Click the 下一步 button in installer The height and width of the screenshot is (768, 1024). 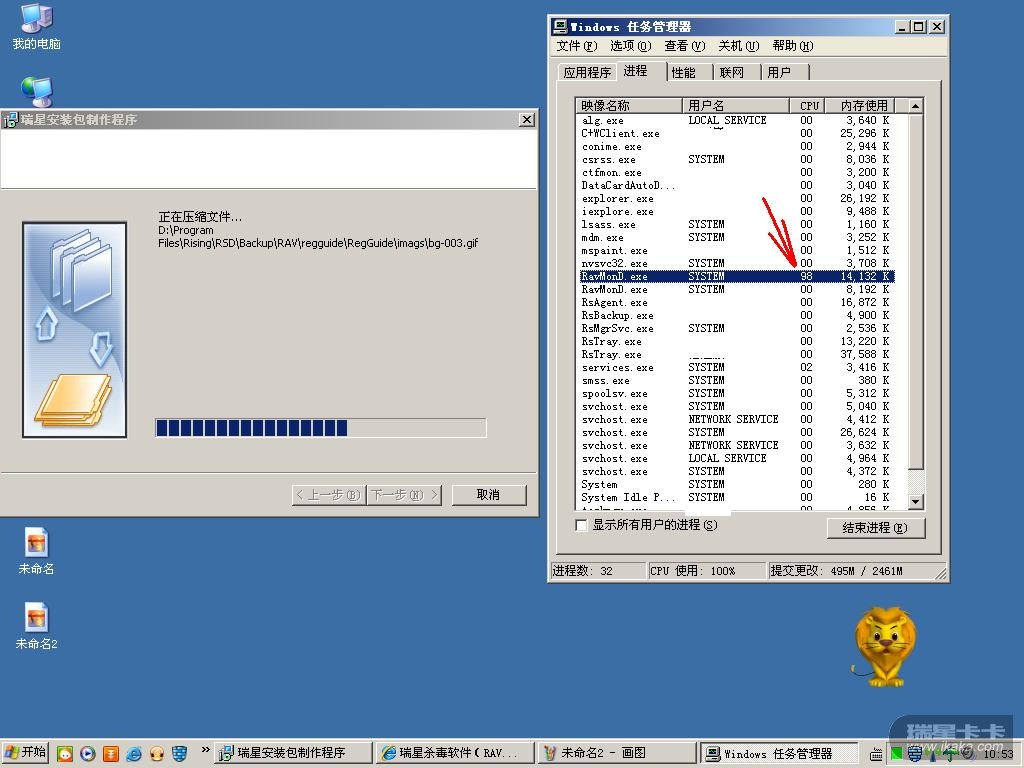pos(404,495)
